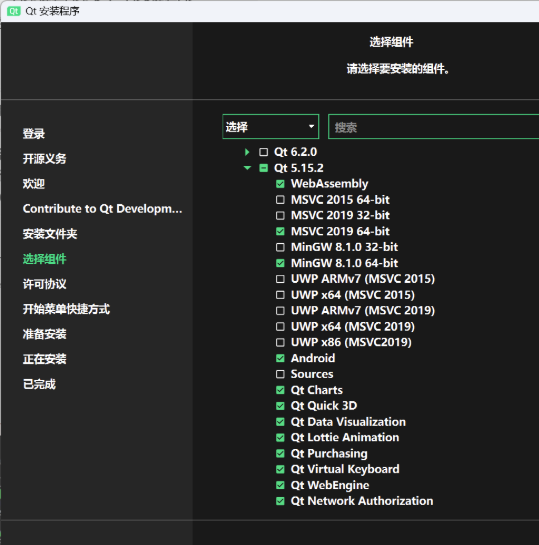Click Contribute to Qt Developm... sidebar step

click(x=103, y=209)
